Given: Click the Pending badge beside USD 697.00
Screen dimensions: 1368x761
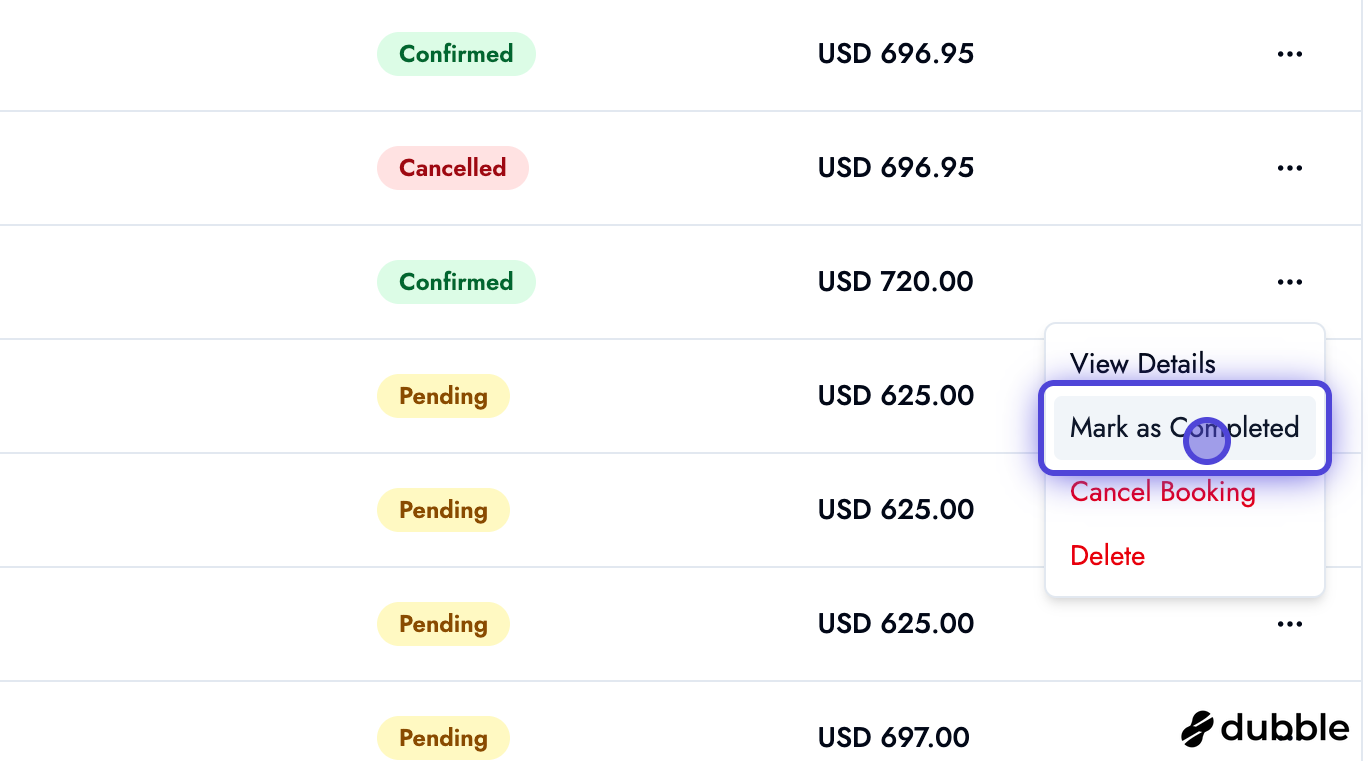Looking at the screenshot, I should (443, 738).
